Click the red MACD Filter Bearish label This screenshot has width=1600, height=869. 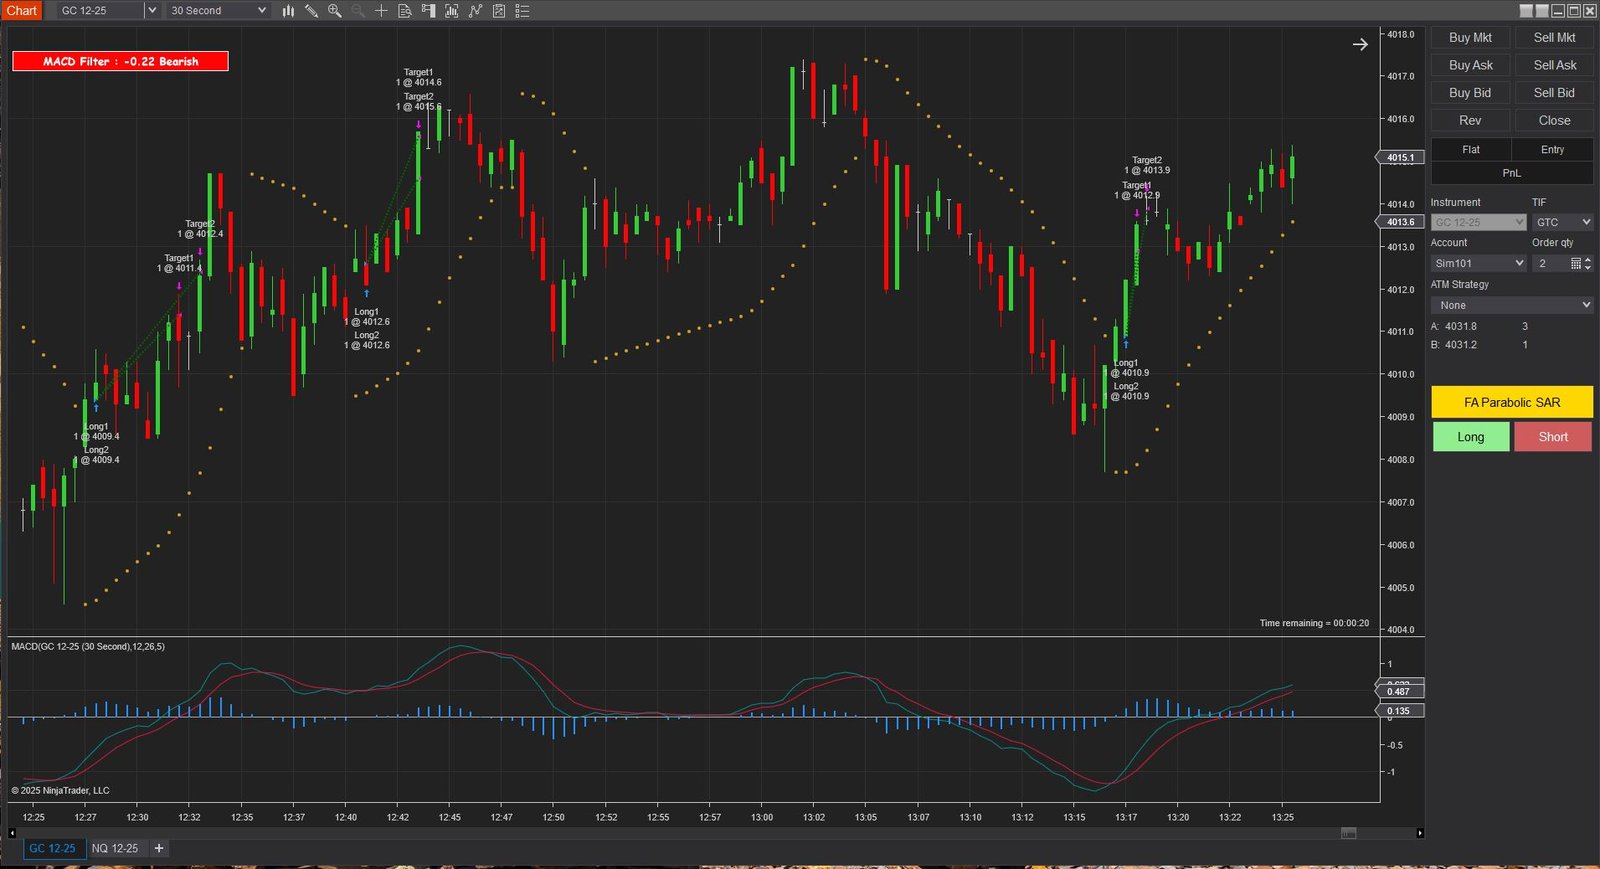[120, 62]
